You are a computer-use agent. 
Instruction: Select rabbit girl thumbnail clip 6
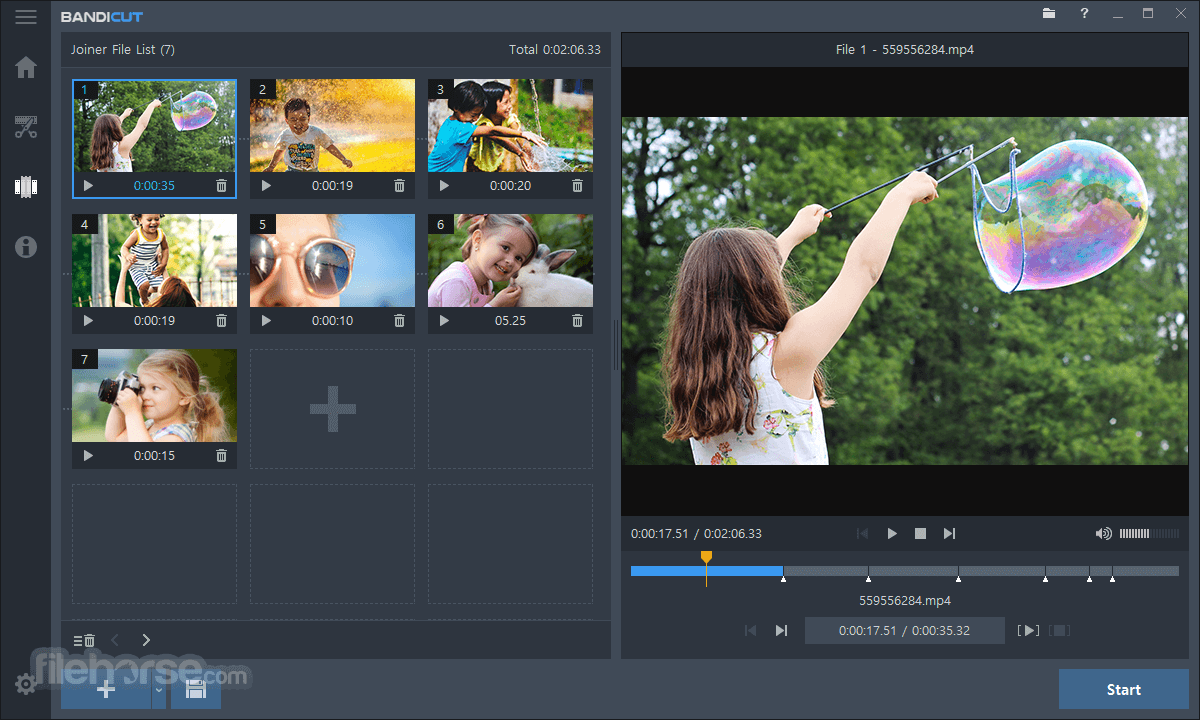(510, 261)
